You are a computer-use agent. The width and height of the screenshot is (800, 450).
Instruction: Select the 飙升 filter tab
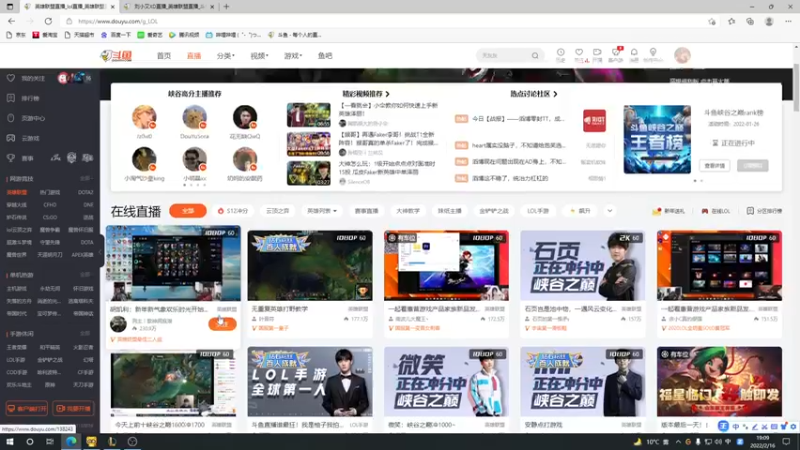click(580, 211)
